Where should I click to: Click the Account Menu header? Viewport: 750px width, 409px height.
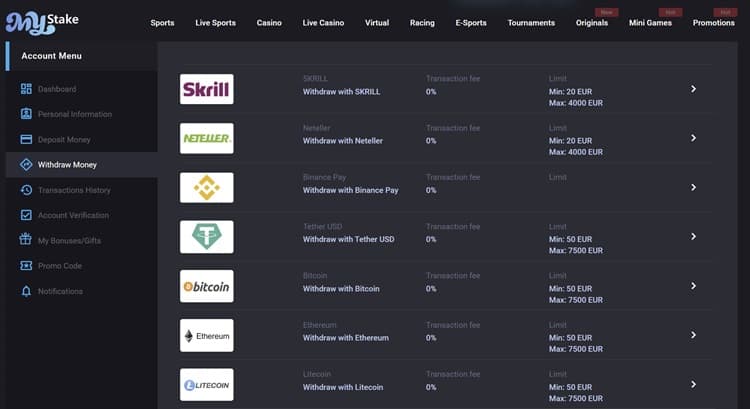pyautogui.click(x=51, y=56)
